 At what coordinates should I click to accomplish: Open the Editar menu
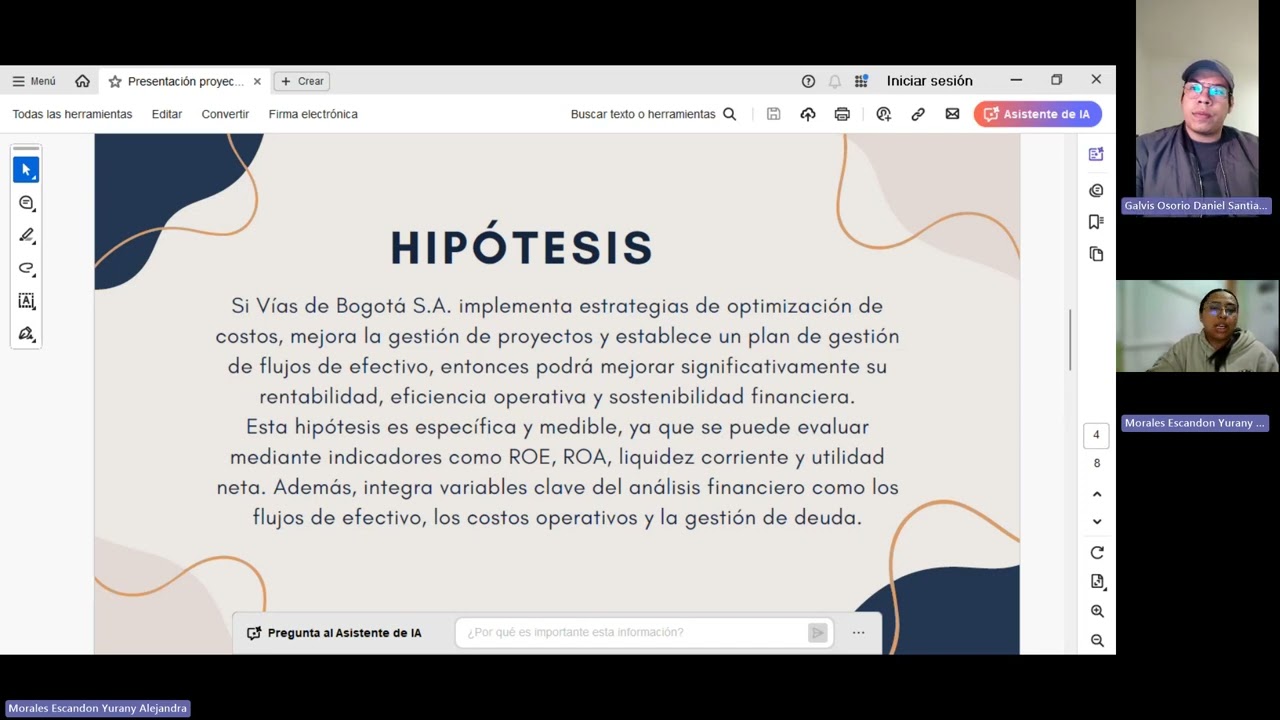(167, 114)
